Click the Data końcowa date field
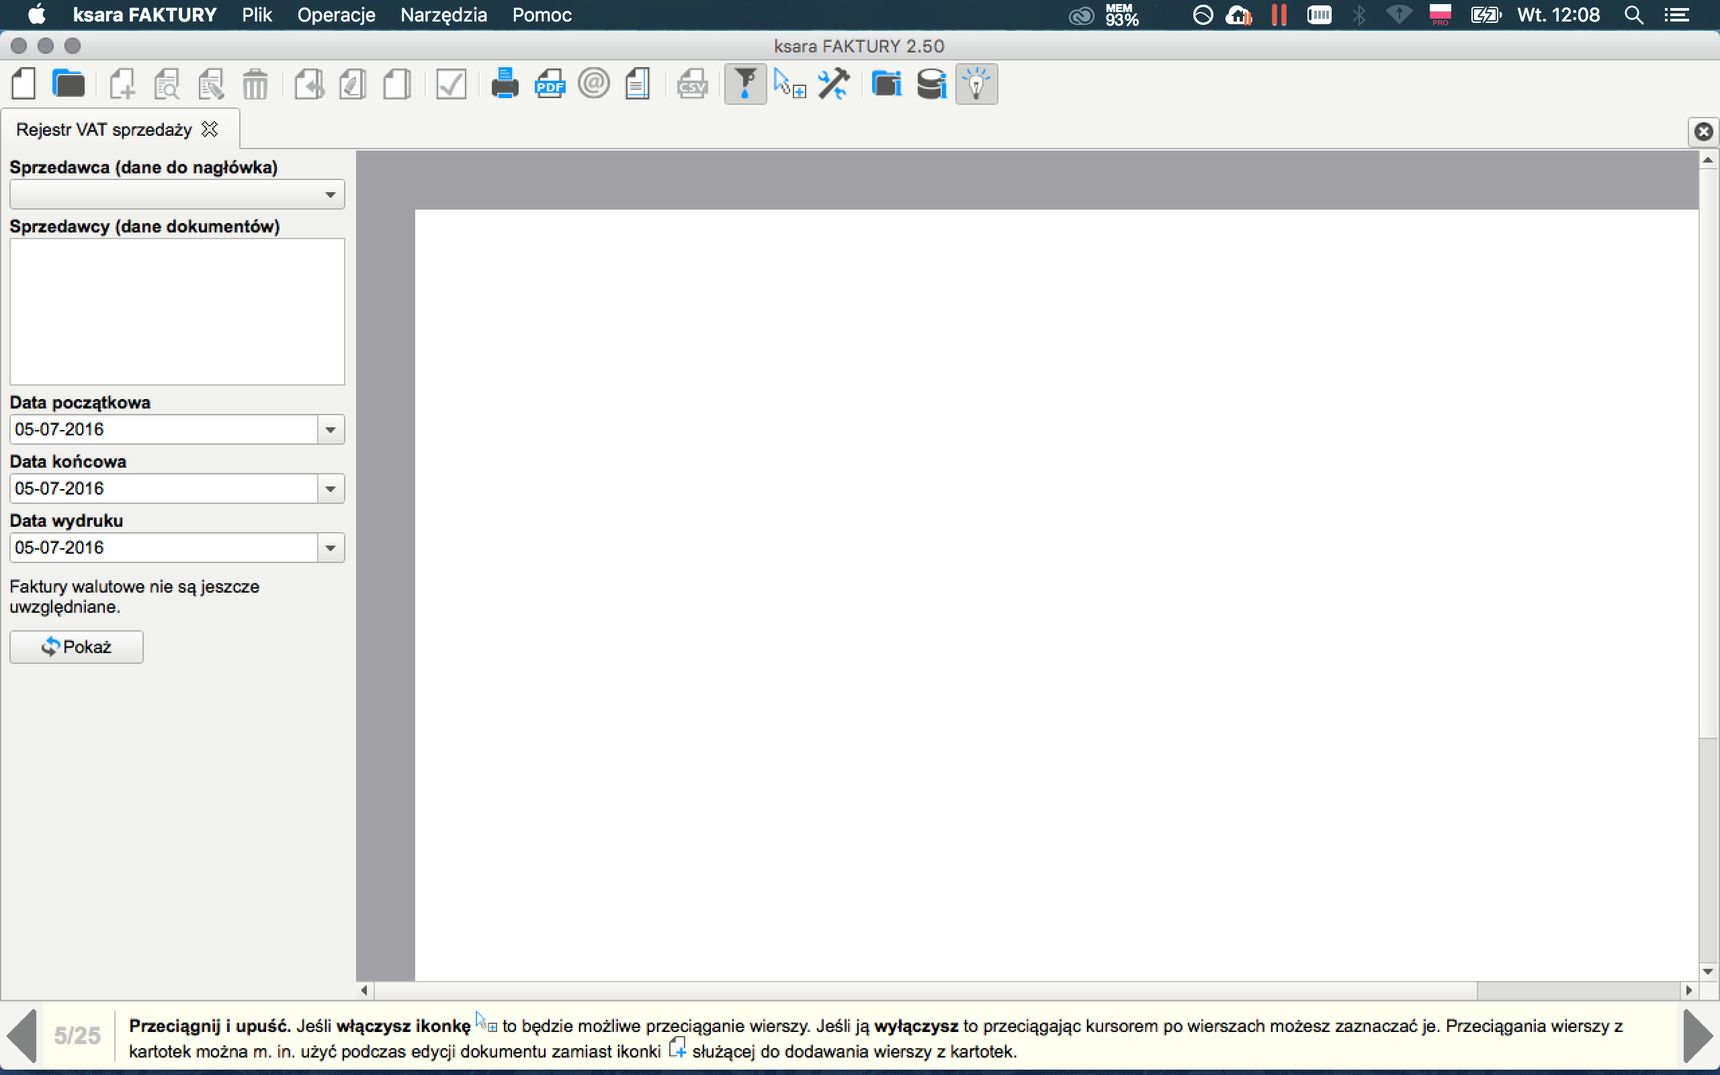 point(164,489)
